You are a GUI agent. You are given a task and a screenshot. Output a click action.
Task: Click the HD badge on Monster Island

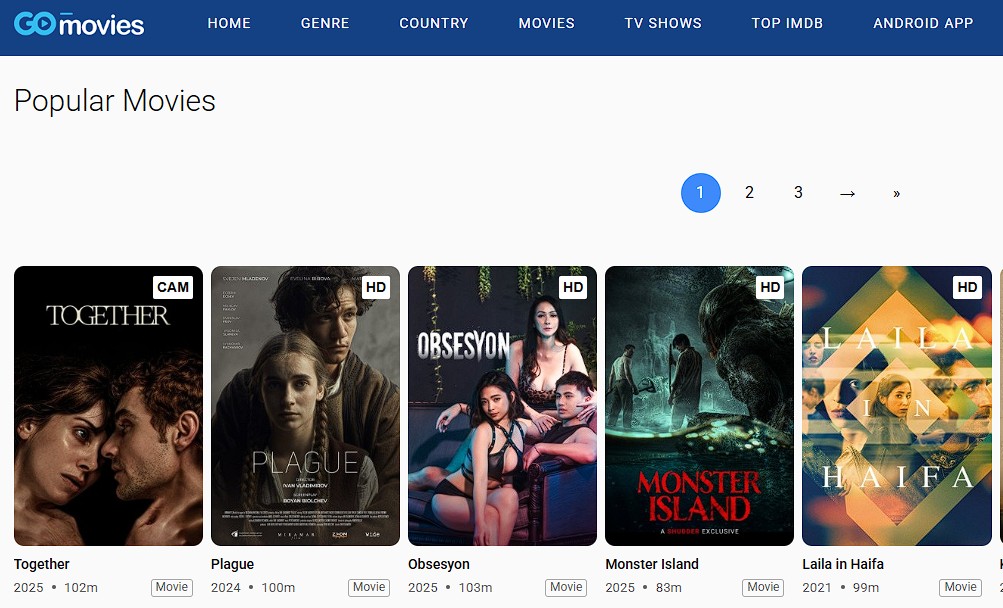pyautogui.click(x=770, y=287)
